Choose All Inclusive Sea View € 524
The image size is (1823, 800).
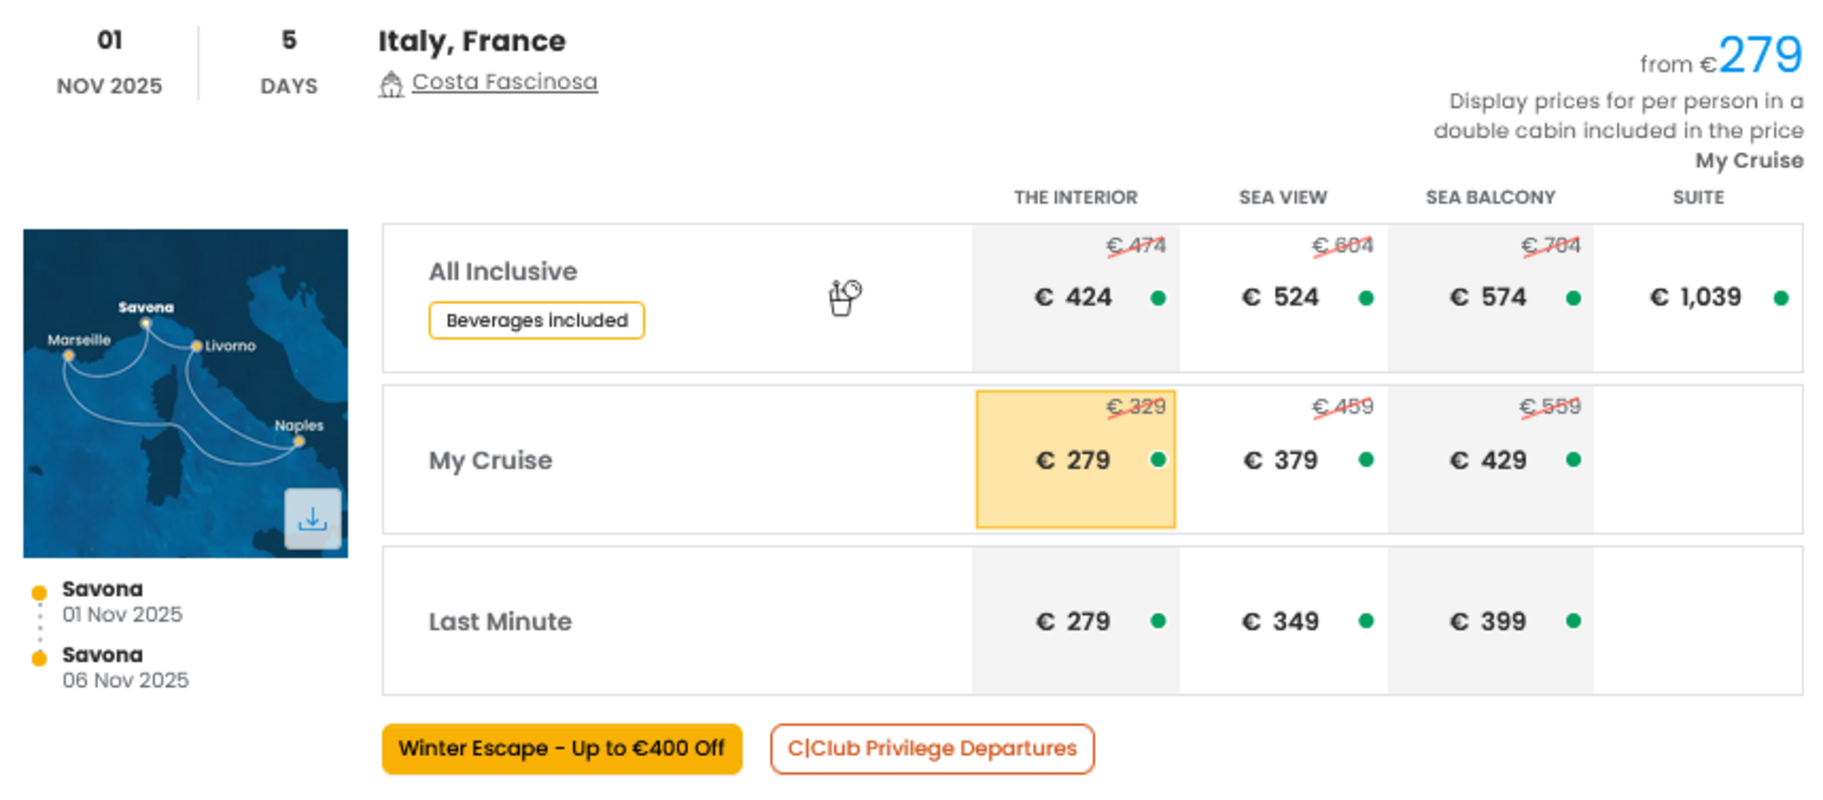1283,298
